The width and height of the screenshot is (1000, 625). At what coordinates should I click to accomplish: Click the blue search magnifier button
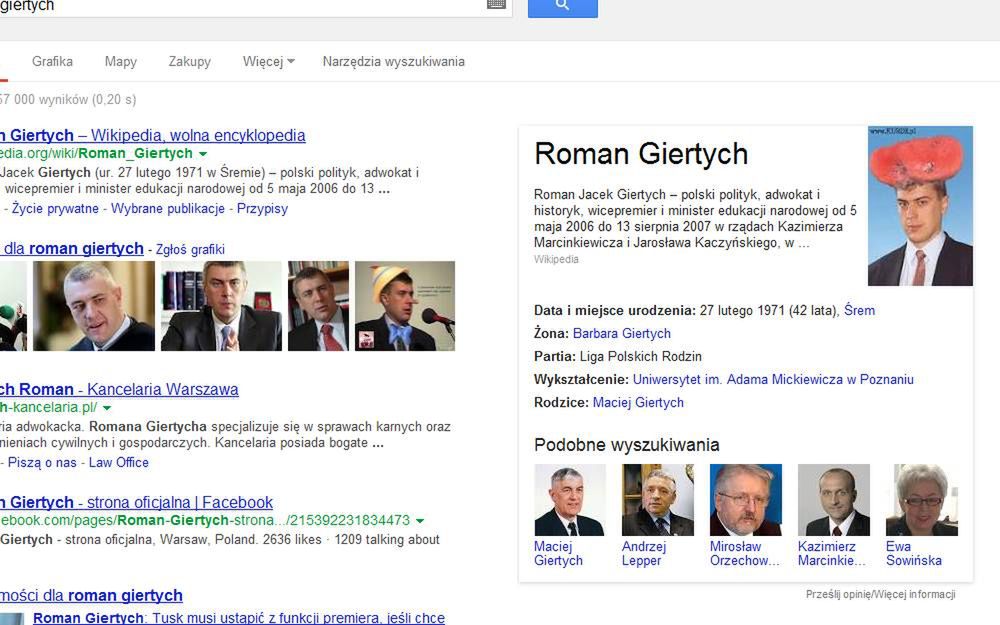pyautogui.click(x=562, y=6)
